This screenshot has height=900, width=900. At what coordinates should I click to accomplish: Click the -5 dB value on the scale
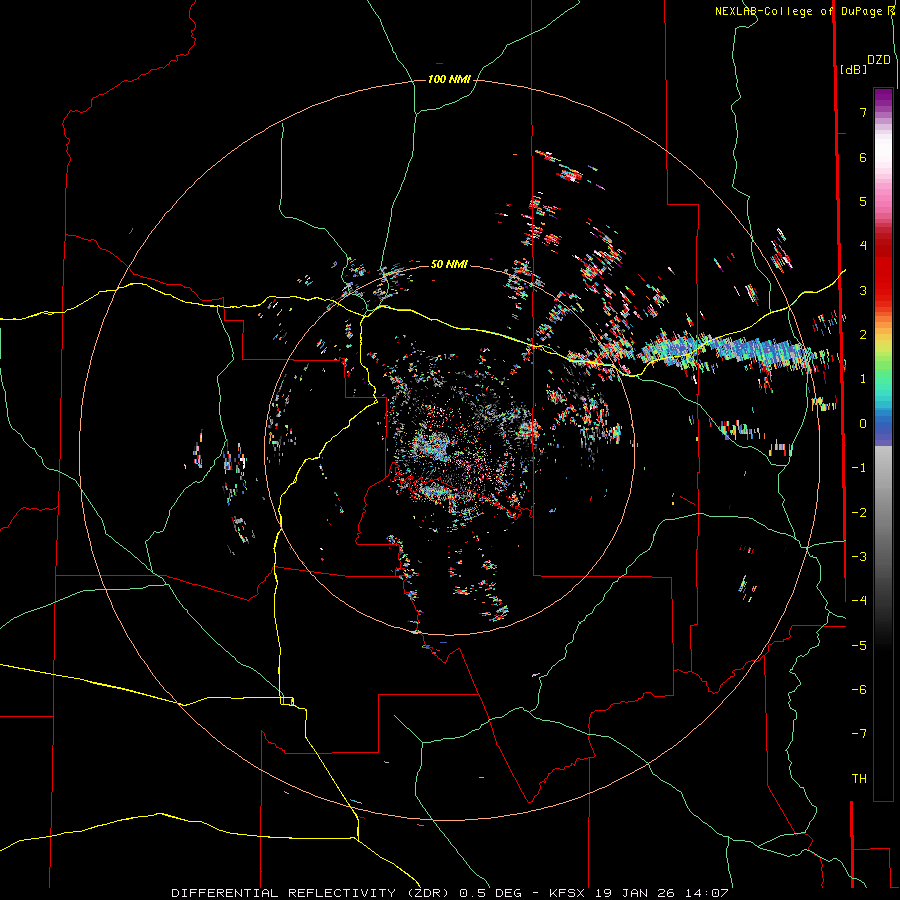click(859, 646)
